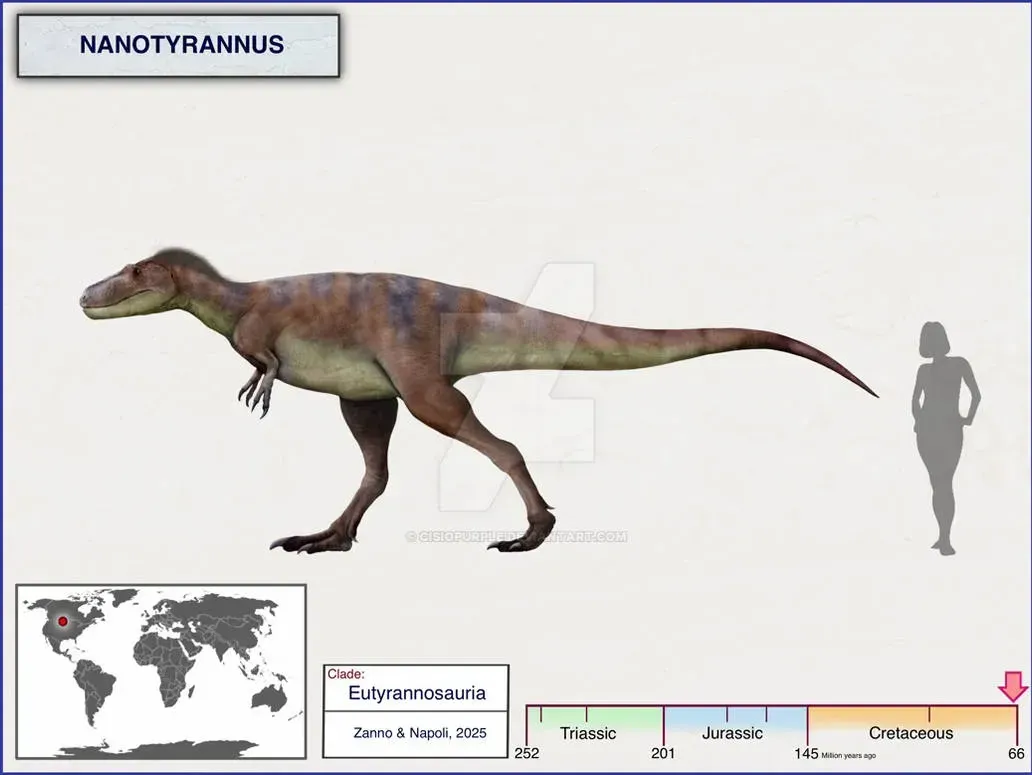Click the "66" timeline value

pyautogui.click(x=1016, y=754)
